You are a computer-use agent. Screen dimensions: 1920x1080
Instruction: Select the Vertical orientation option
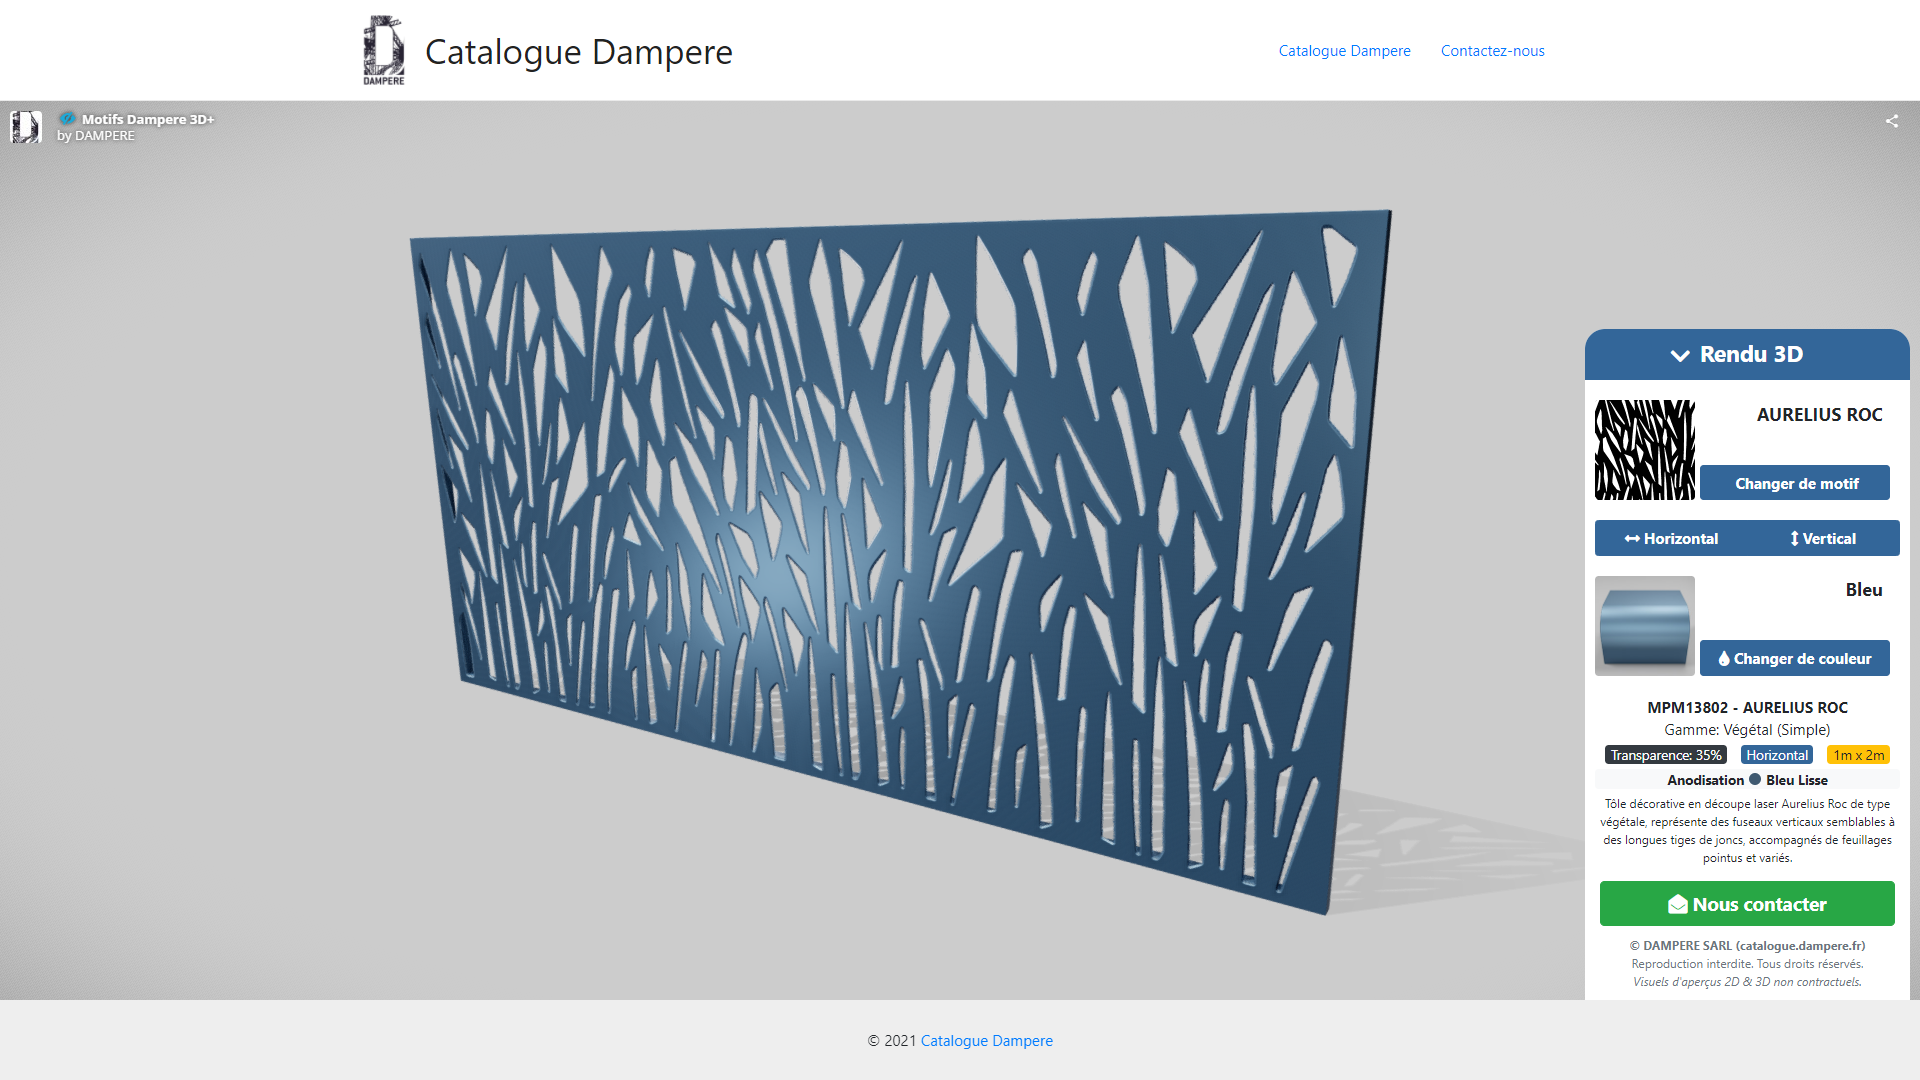[x=1823, y=538]
